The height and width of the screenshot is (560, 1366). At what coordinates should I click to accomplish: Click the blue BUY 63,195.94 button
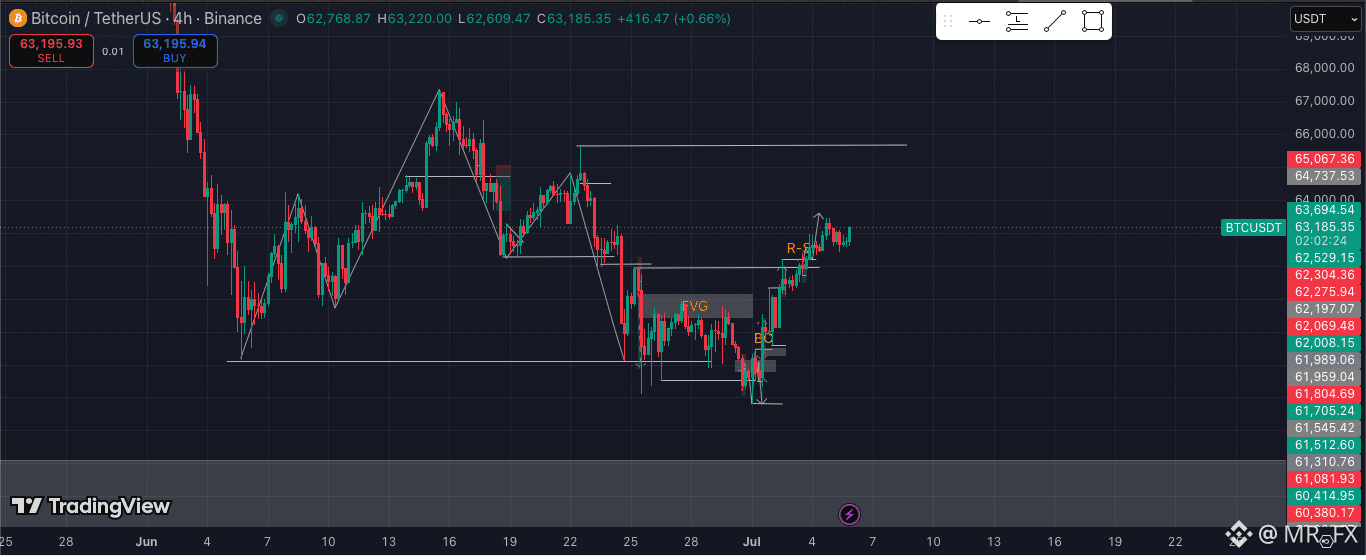(174, 51)
